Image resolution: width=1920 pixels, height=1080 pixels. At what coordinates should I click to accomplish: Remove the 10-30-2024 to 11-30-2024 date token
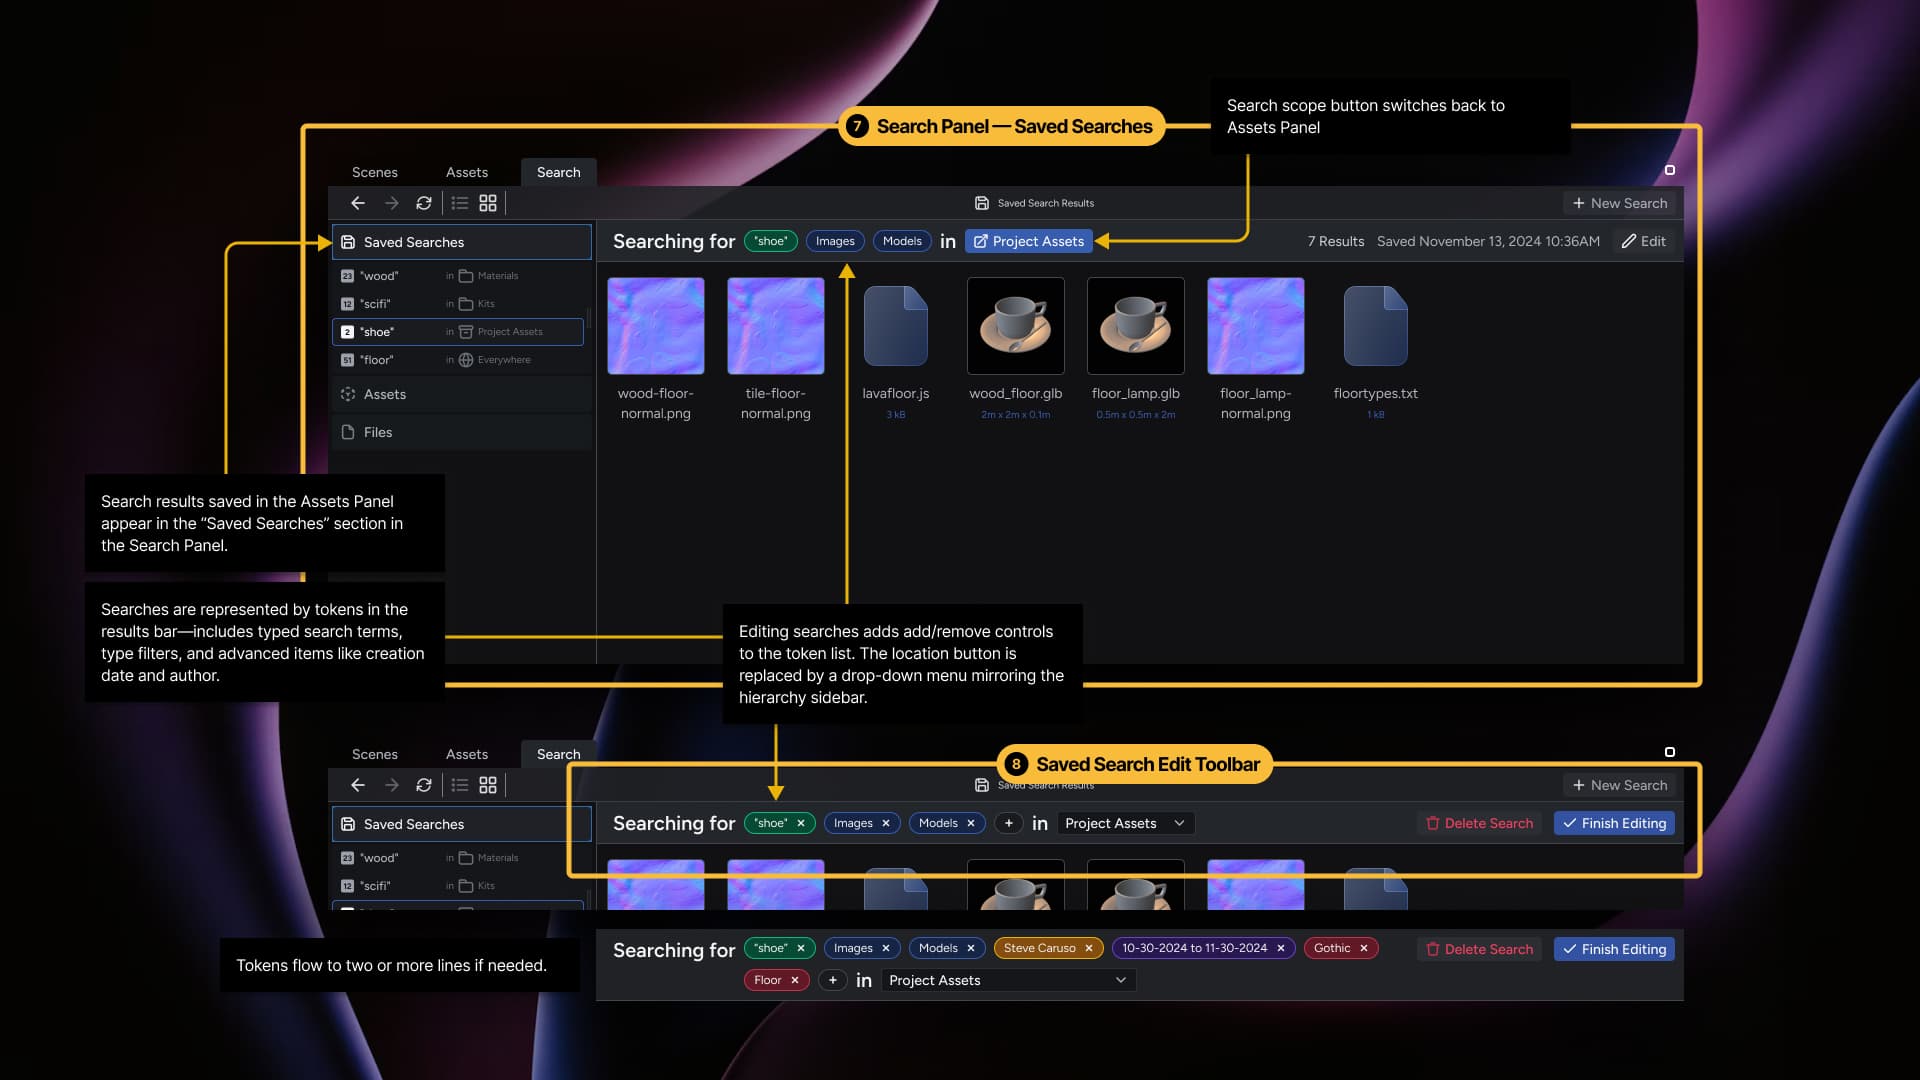pyautogui.click(x=1281, y=948)
